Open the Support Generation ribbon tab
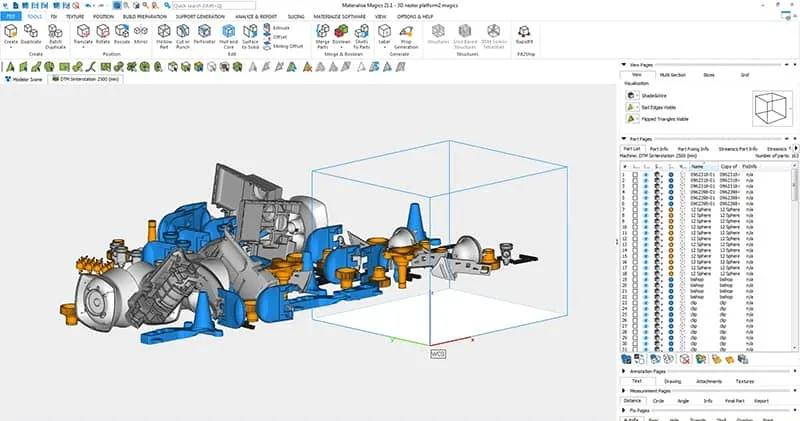Image resolution: width=800 pixels, height=421 pixels. pos(200,17)
